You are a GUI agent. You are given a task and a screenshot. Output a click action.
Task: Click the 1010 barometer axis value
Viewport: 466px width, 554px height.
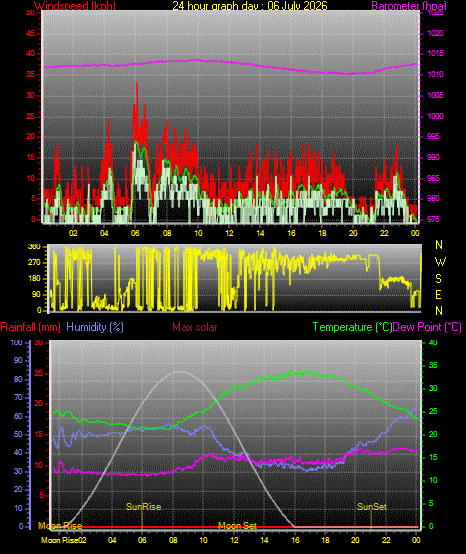pyautogui.click(x=436, y=75)
